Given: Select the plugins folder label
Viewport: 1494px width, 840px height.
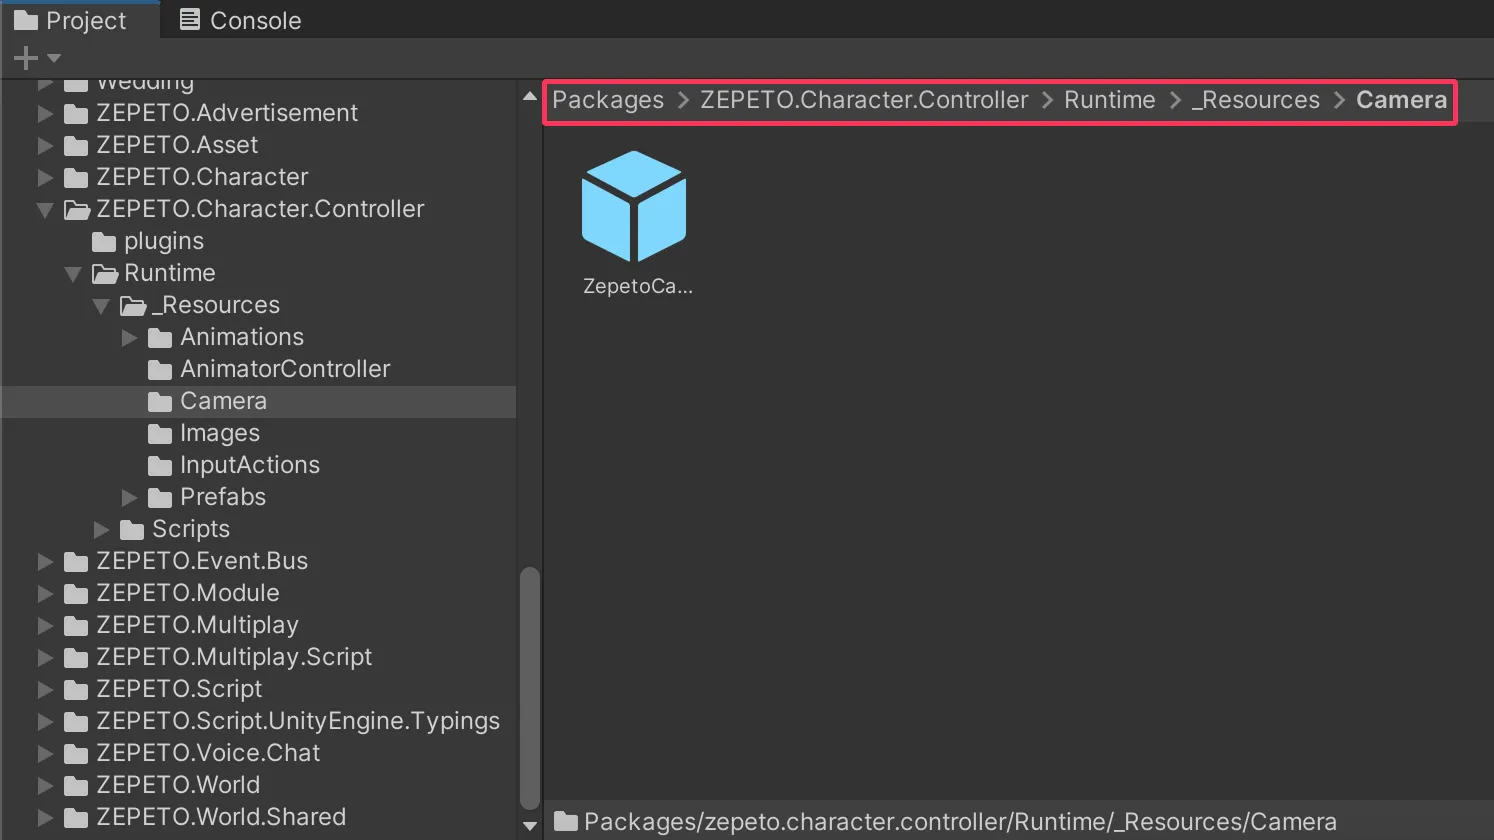Looking at the screenshot, I should click(x=164, y=242).
